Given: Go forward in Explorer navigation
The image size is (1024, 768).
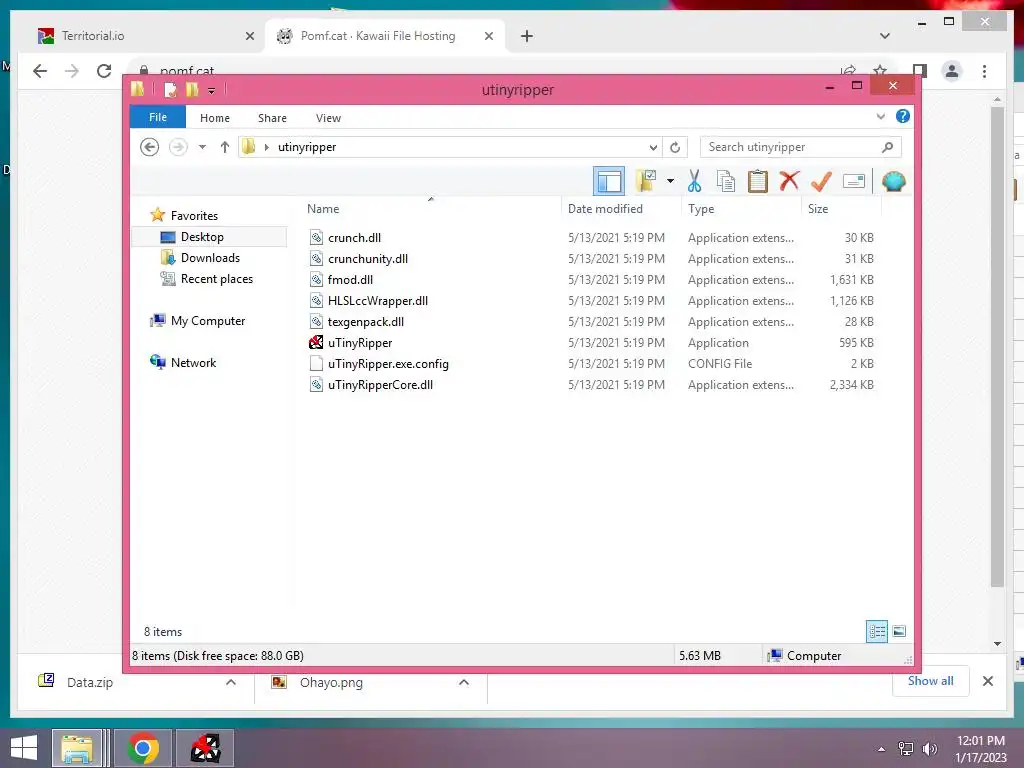Looking at the screenshot, I should click(x=178, y=147).
